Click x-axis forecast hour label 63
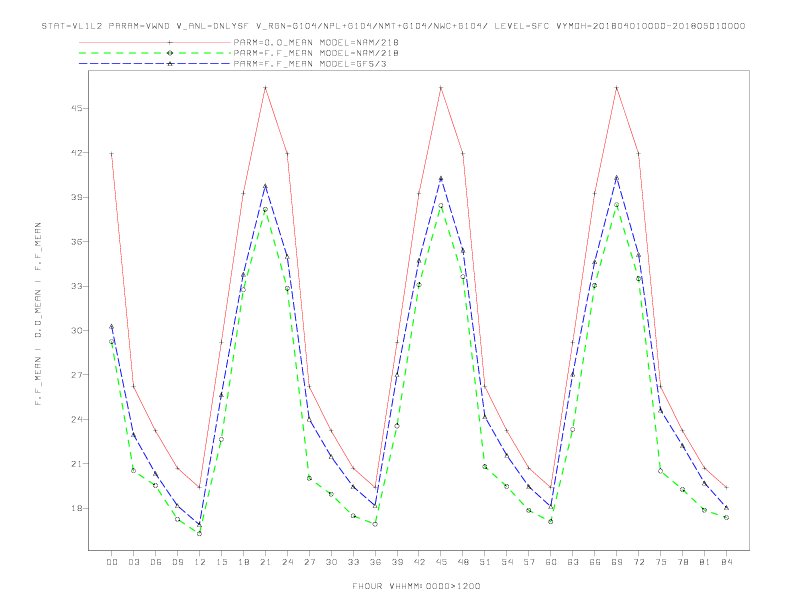 click(573, 562)
